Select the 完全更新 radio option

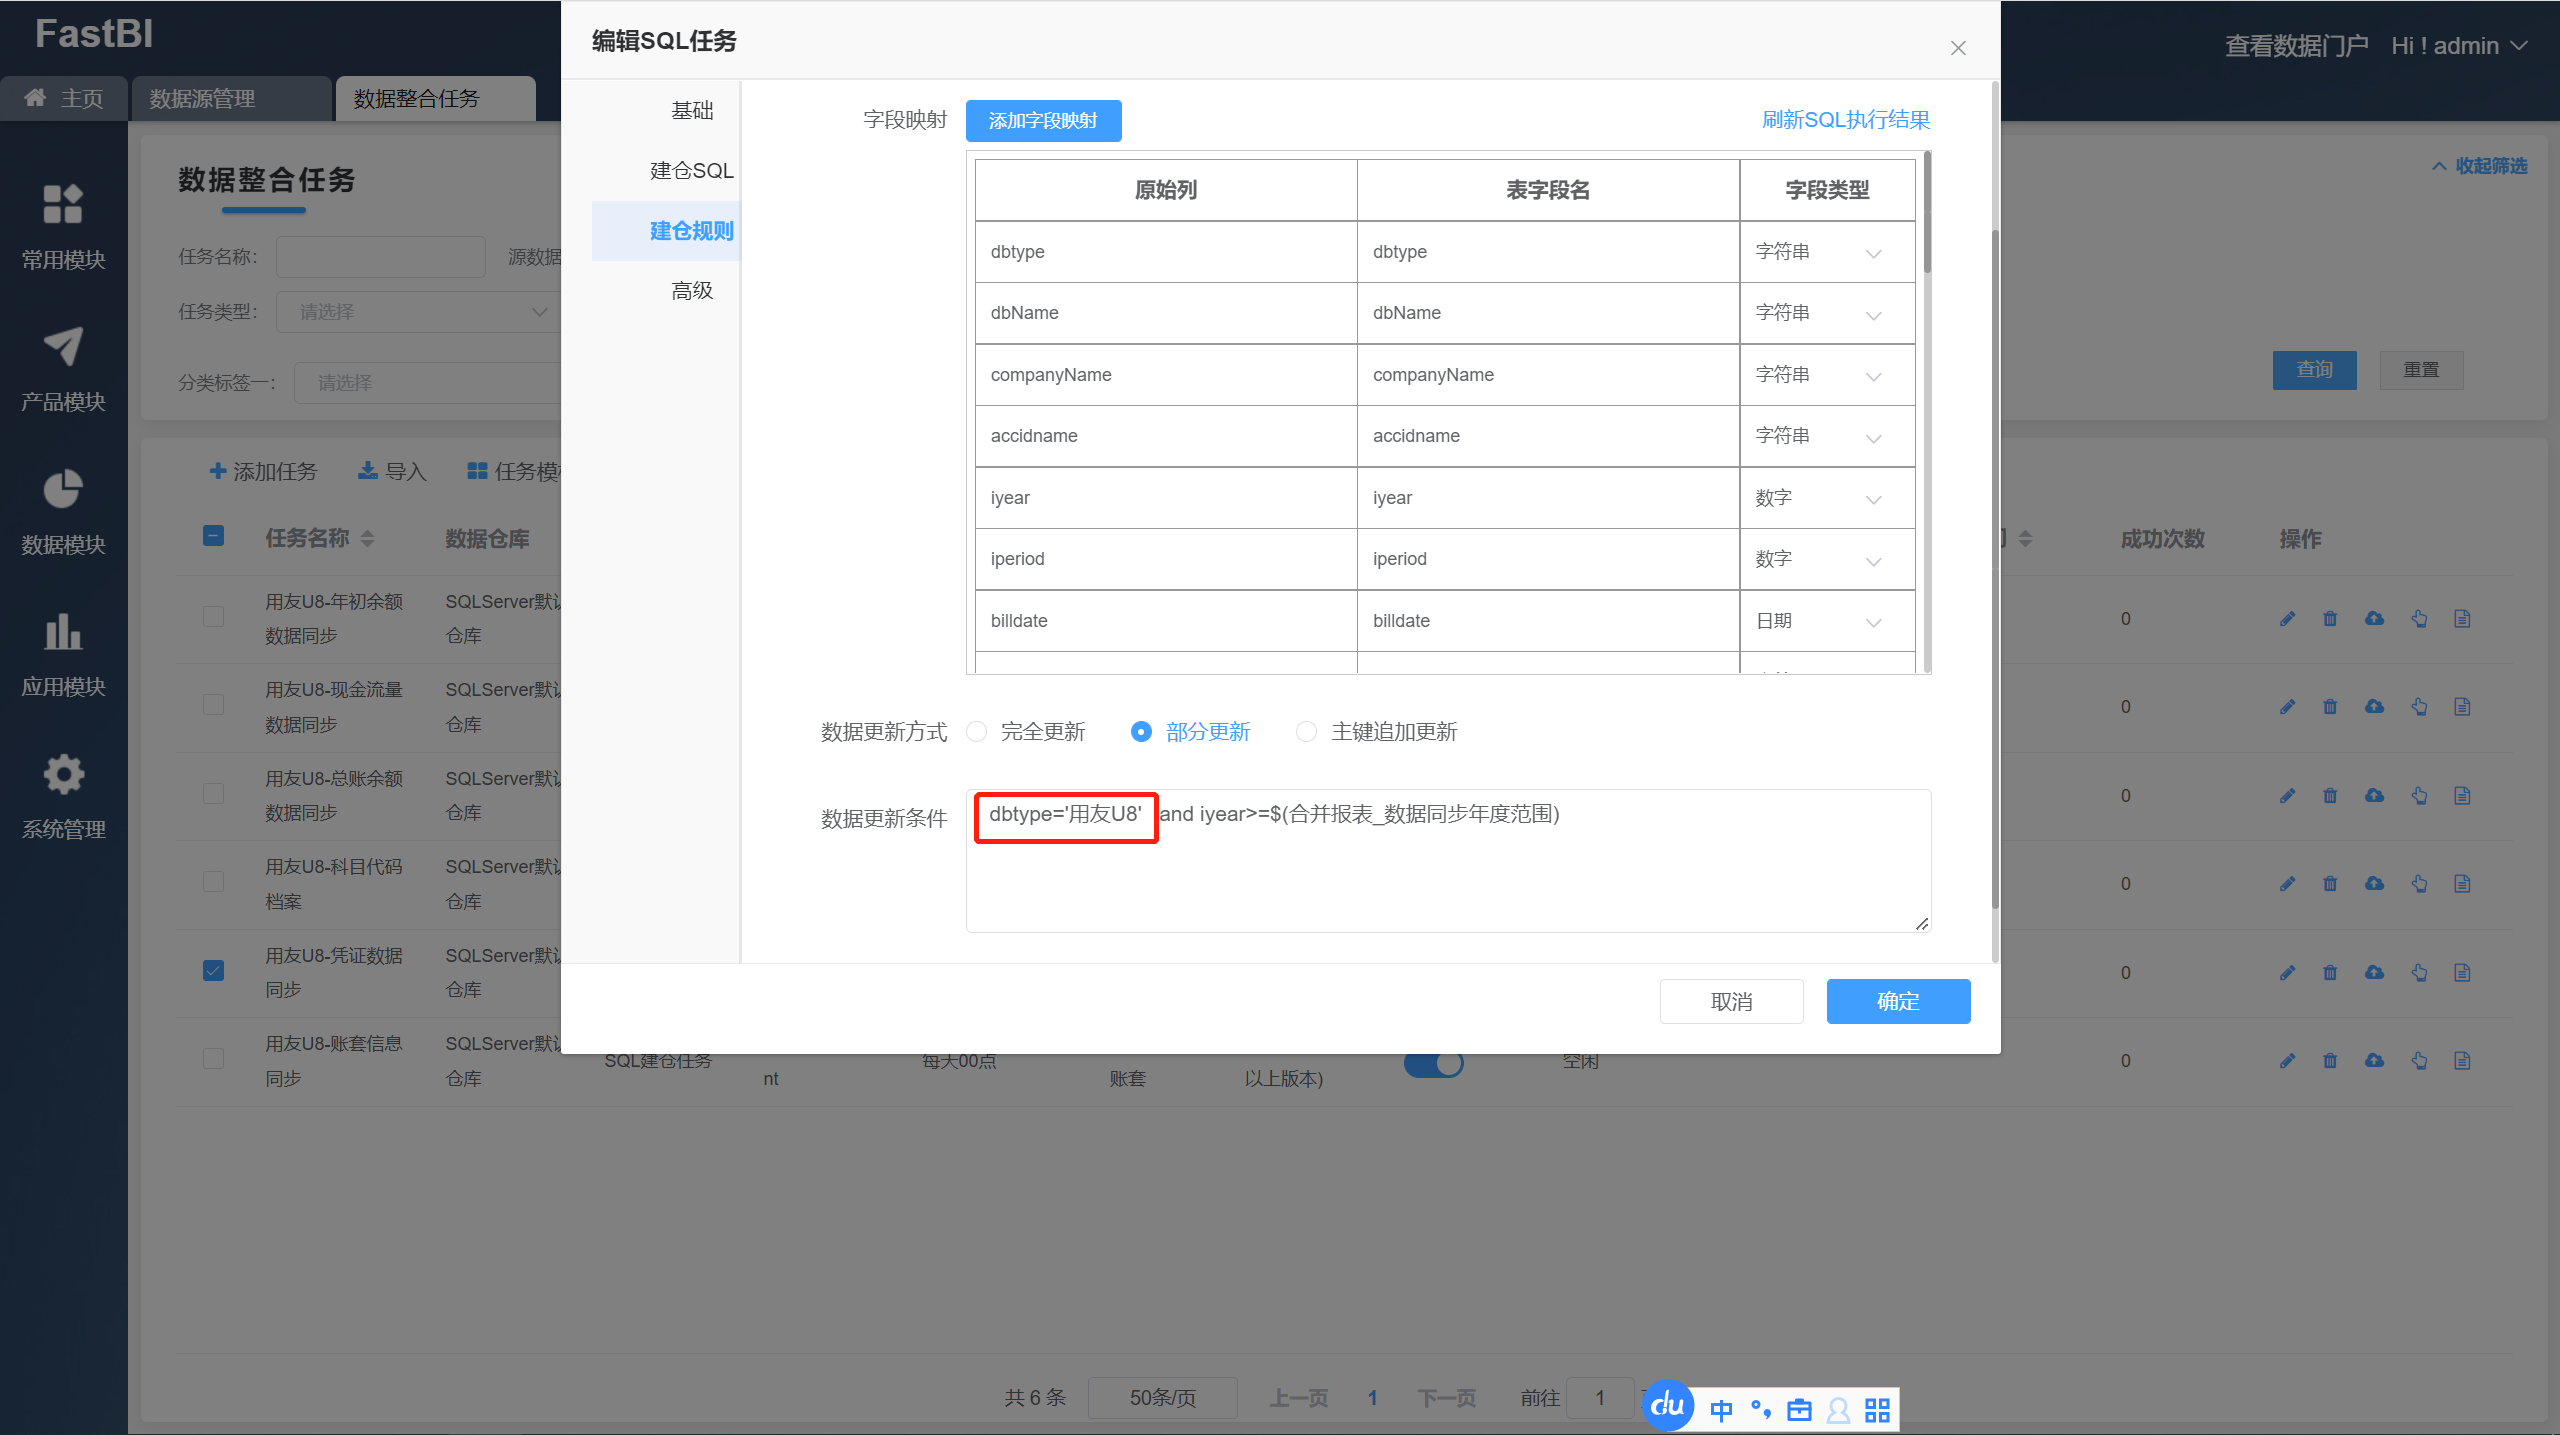pyautogui.click(x=977, y=732)
